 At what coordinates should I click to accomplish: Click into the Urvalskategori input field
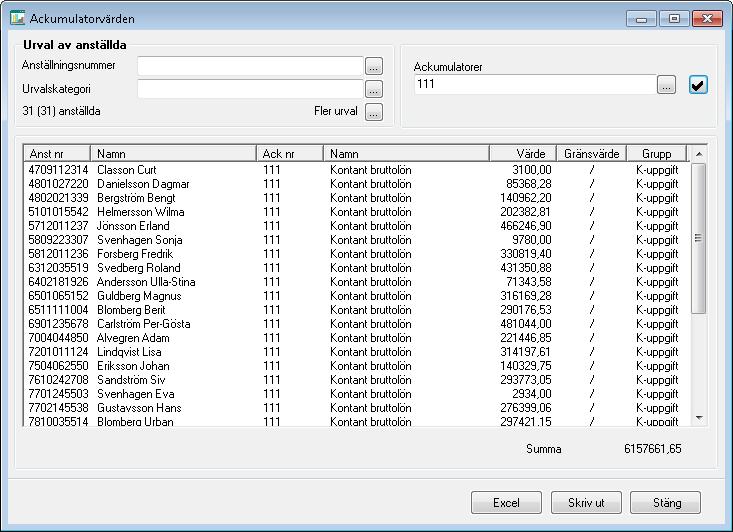[250, 89]
